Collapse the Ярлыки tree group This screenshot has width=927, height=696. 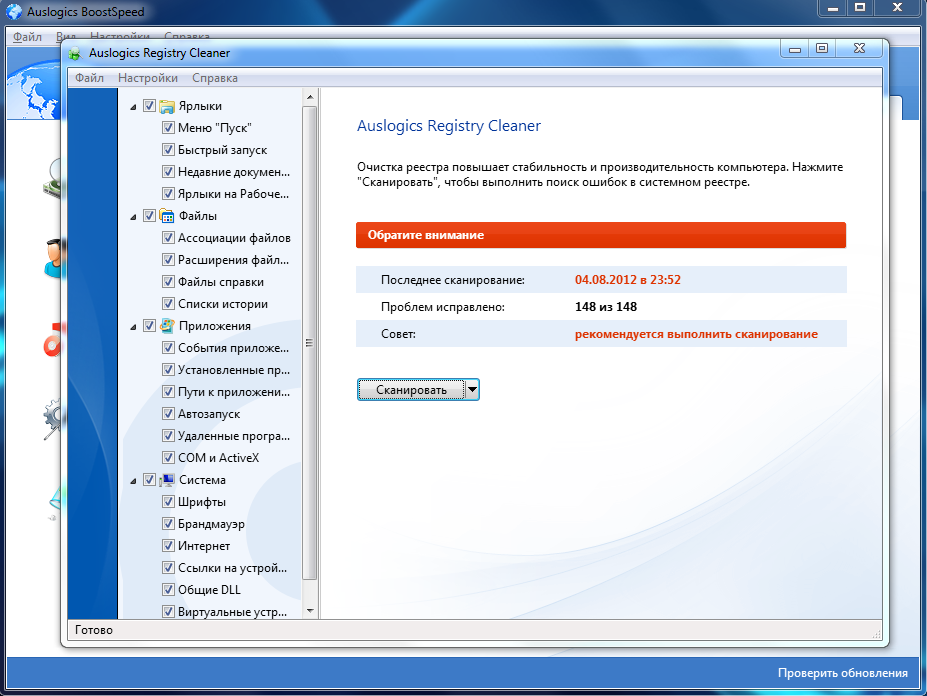click(x=134, y=107)
